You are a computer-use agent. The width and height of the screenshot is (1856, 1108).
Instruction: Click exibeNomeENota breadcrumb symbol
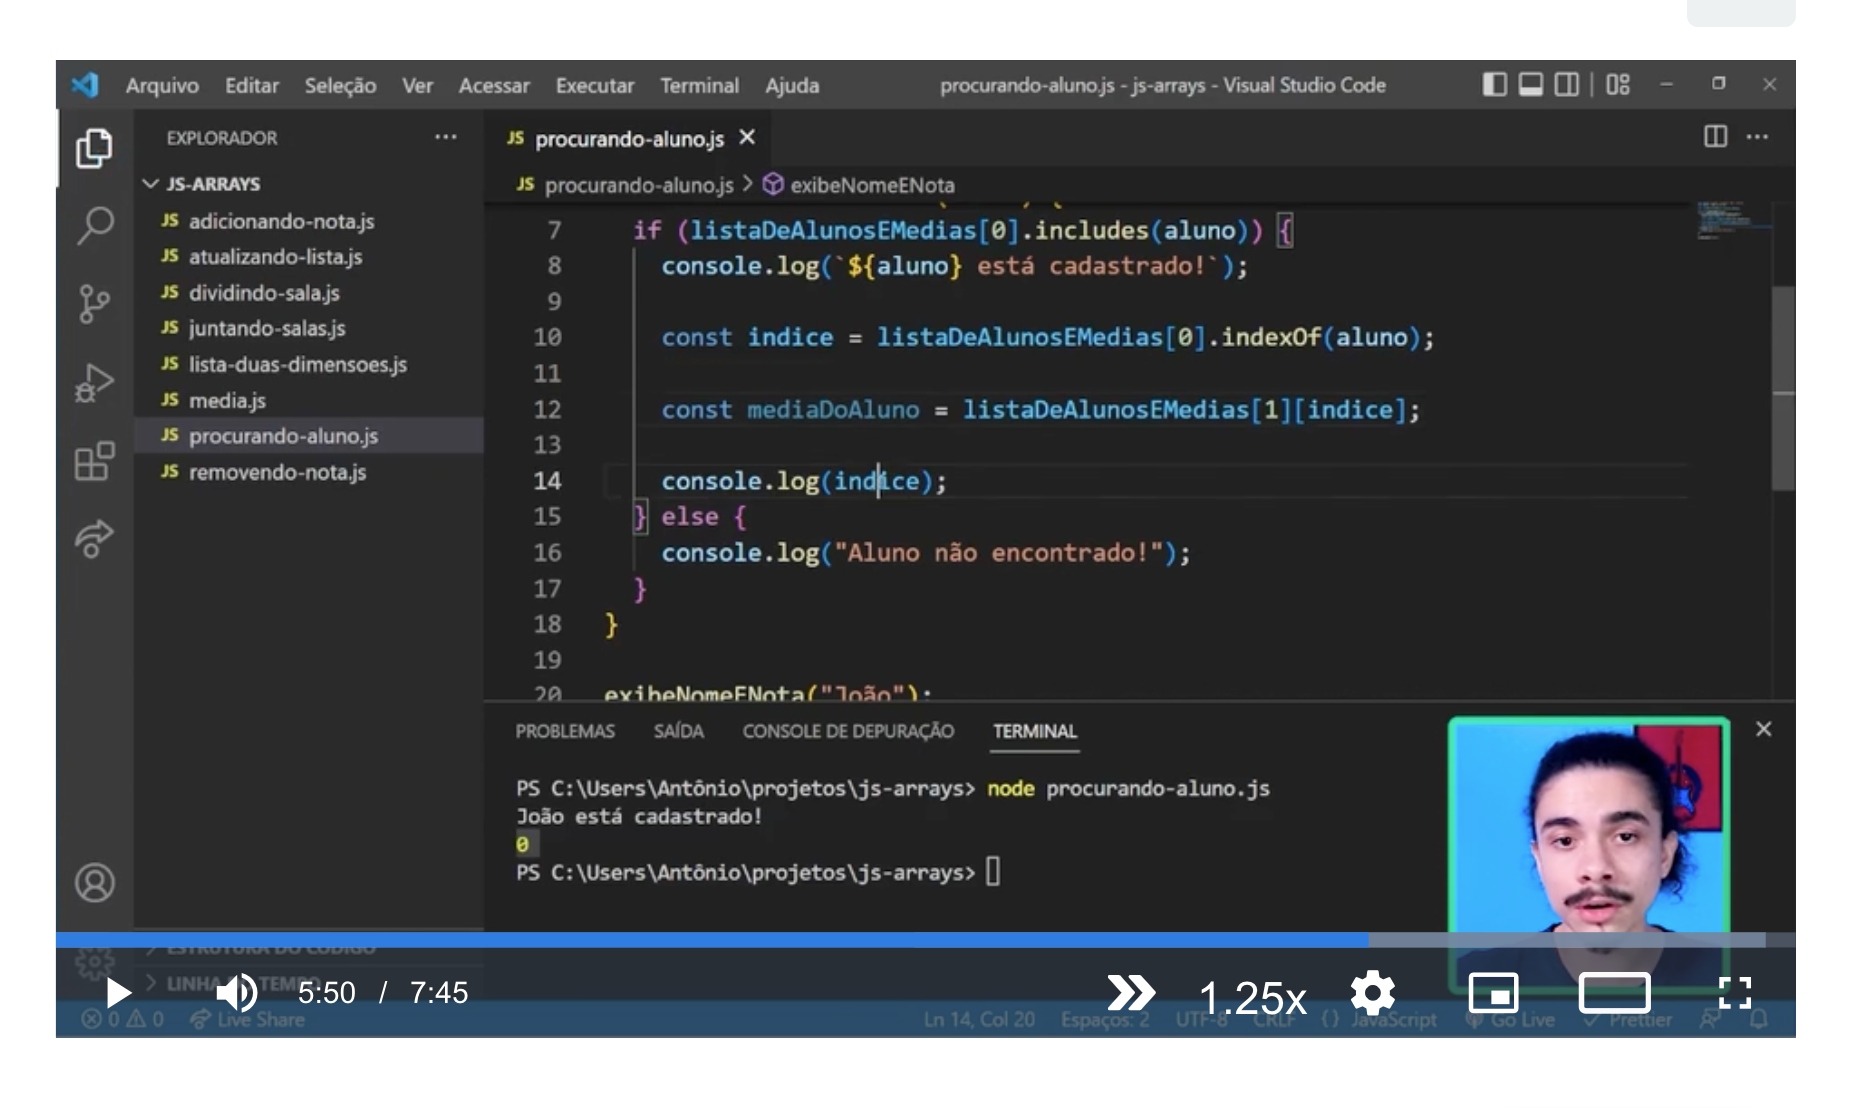[858, 185]
